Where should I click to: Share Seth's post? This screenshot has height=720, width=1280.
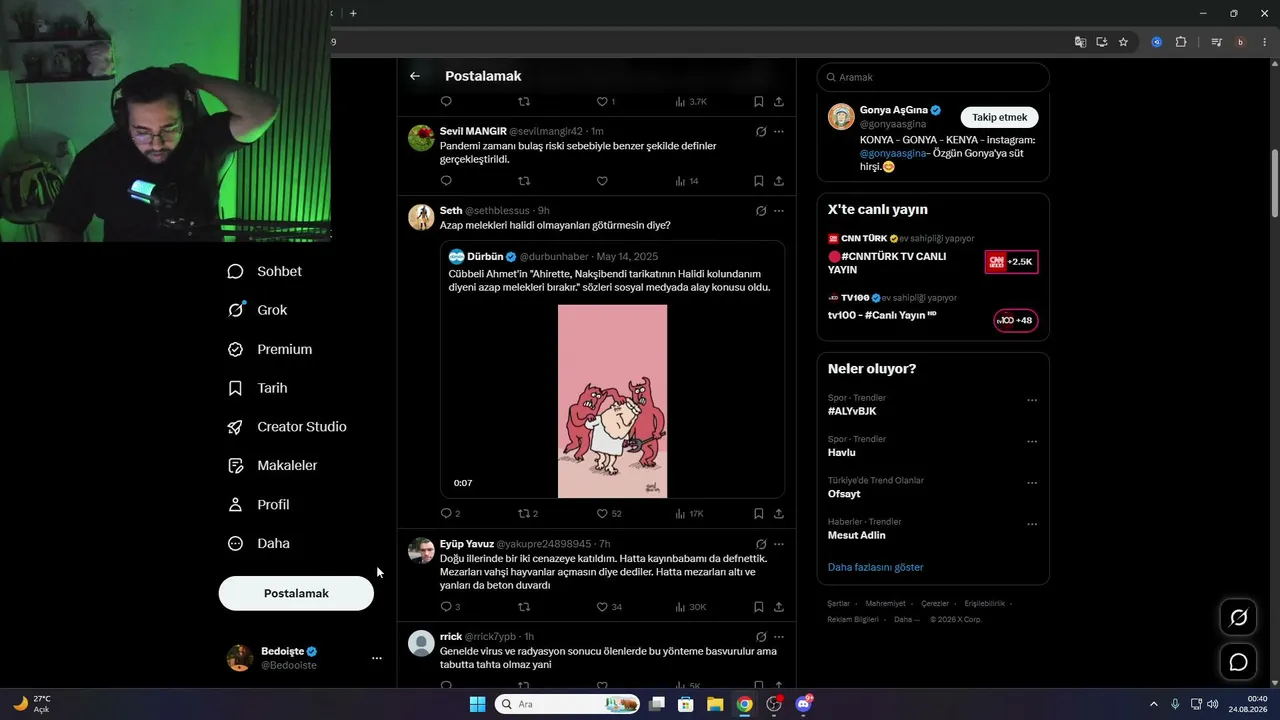pyautogui.click(x=779, y=513)
